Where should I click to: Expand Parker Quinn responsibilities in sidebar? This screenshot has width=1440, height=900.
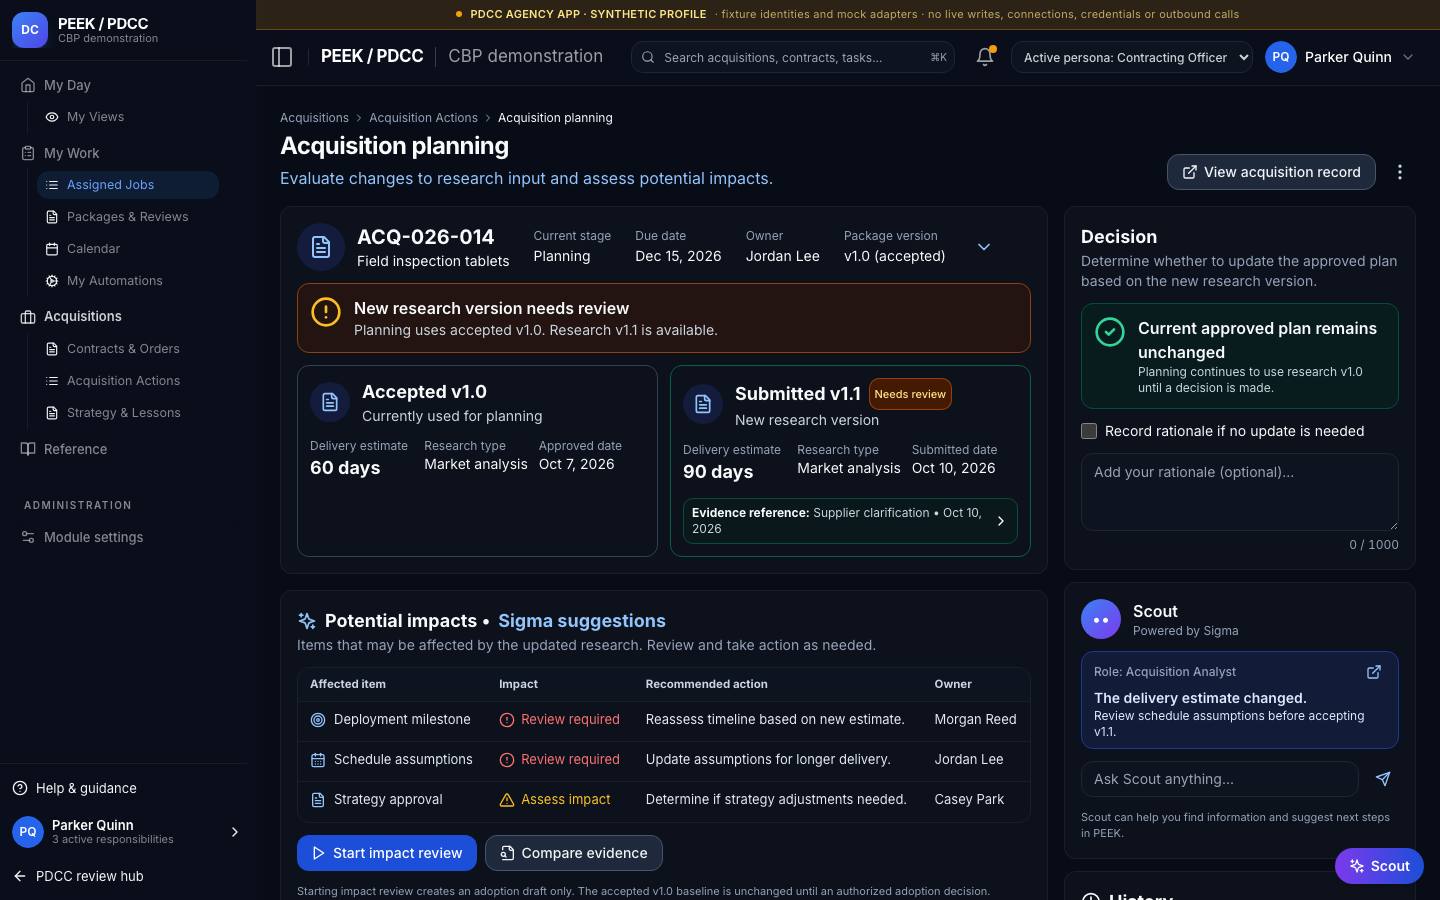click(x=235, y=832)
